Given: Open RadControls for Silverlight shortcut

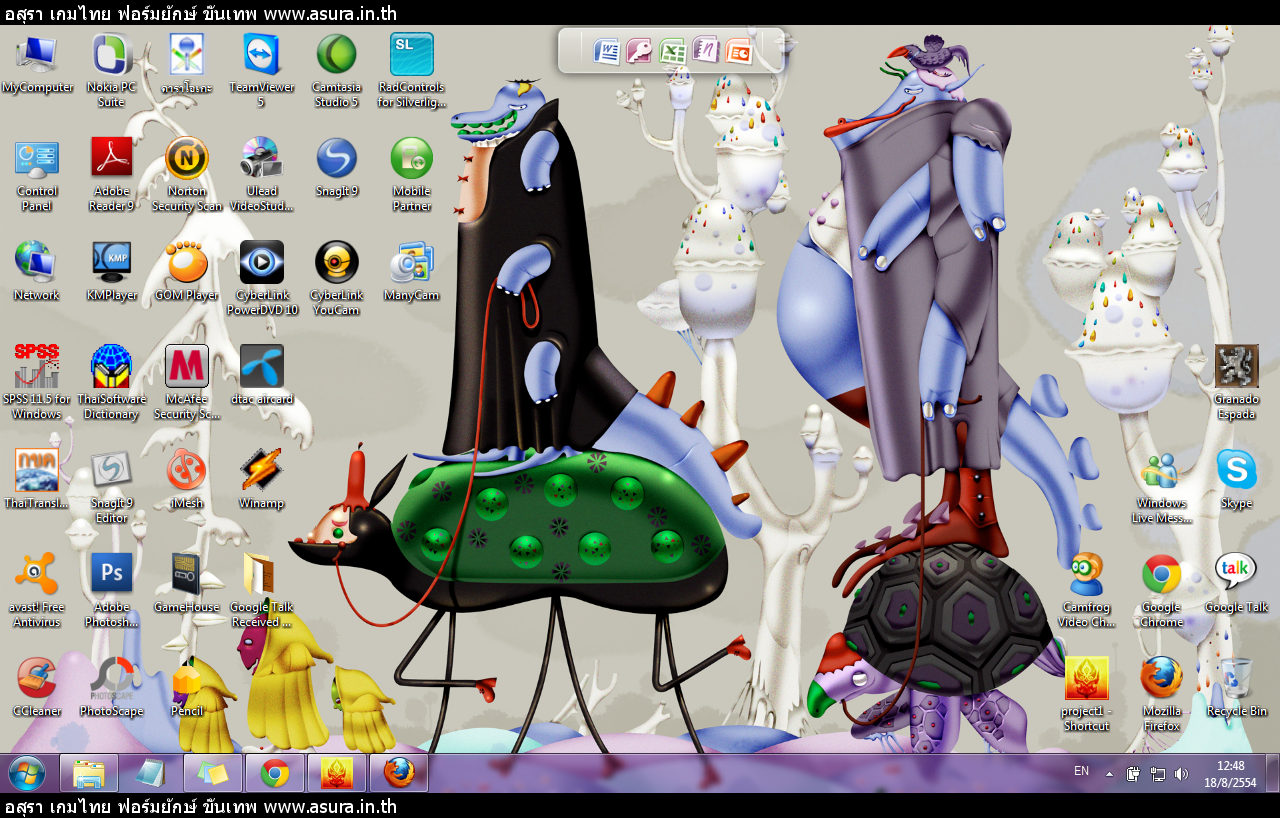Looking at the screenshot, I should point(411,71).
